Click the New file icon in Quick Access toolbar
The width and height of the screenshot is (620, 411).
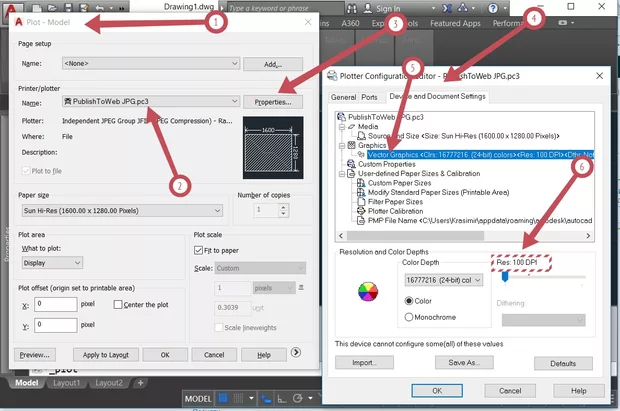click(37, 8)
